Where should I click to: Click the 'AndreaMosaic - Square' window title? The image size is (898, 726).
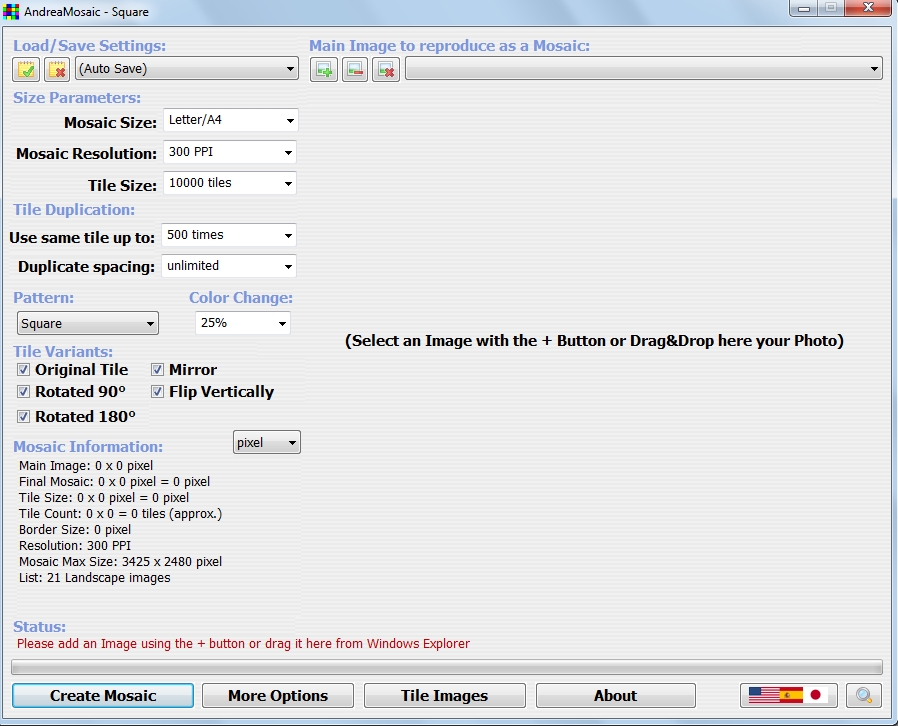pyautogui.click(x=86, y=11)
